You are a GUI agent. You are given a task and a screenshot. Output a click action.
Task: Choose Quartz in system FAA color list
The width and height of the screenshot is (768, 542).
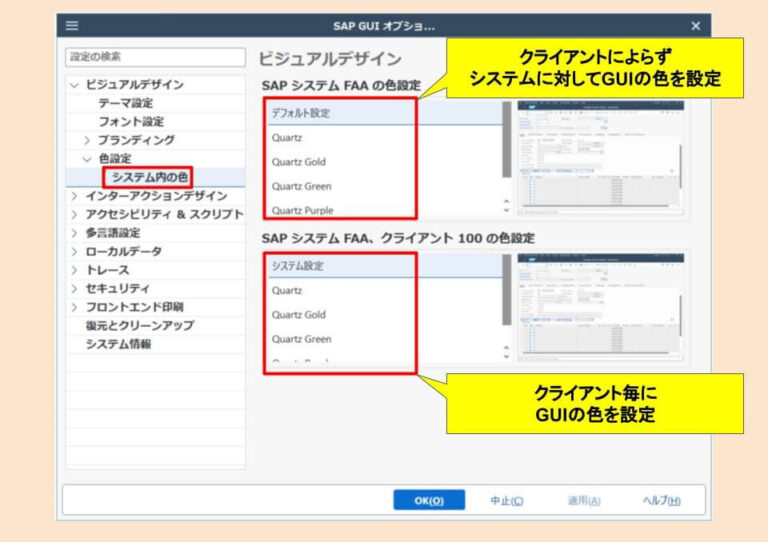(384, 138)
